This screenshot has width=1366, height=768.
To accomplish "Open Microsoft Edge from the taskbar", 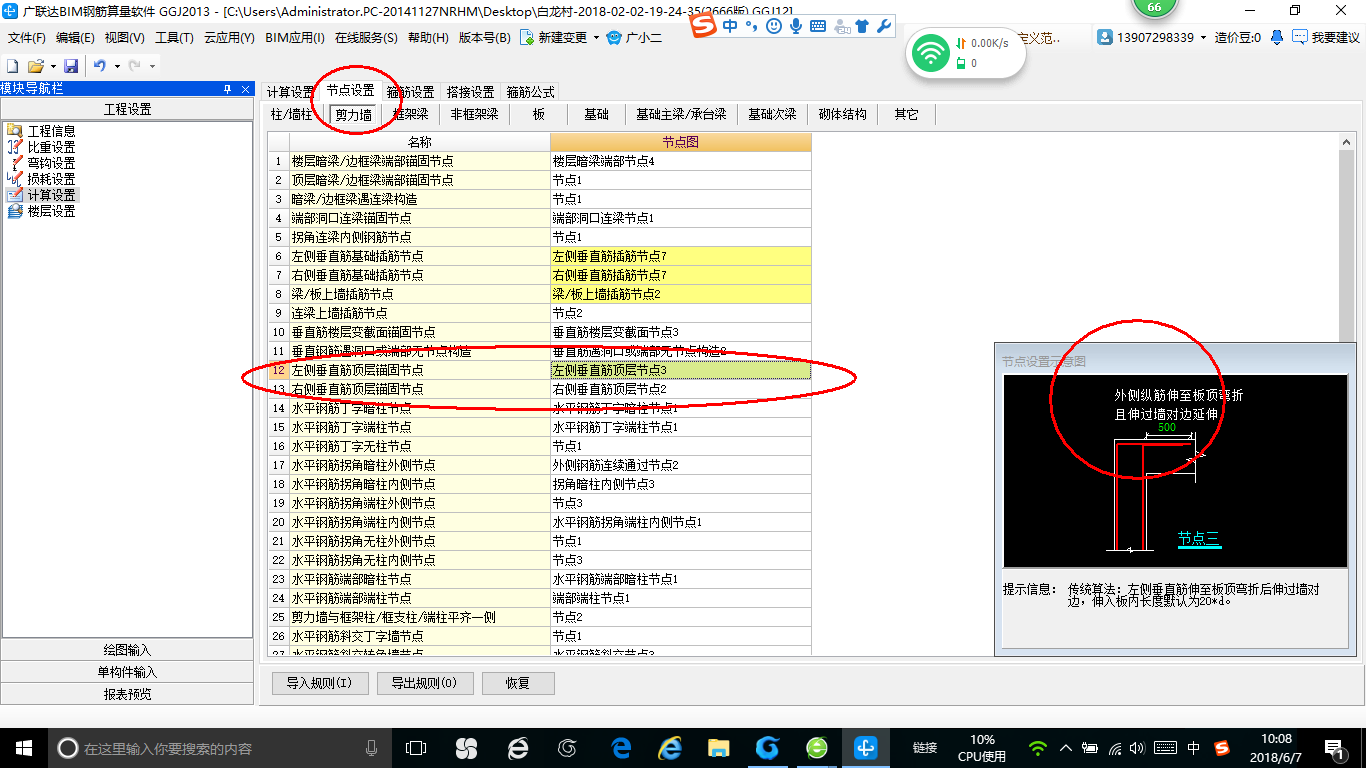I will click(x=620, y=747).
